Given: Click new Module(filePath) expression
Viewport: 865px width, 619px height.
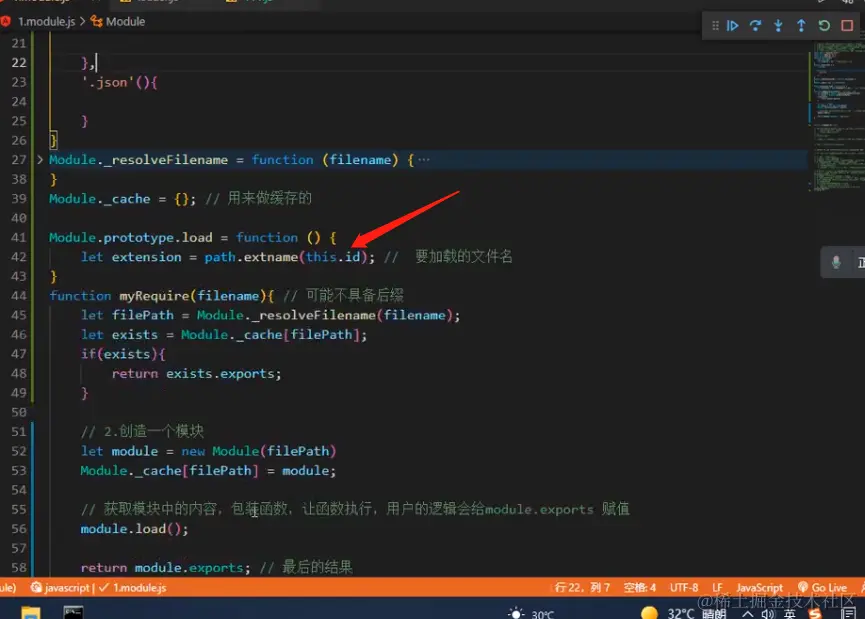Looking at the screenshot, I should [x=259, y=451].
